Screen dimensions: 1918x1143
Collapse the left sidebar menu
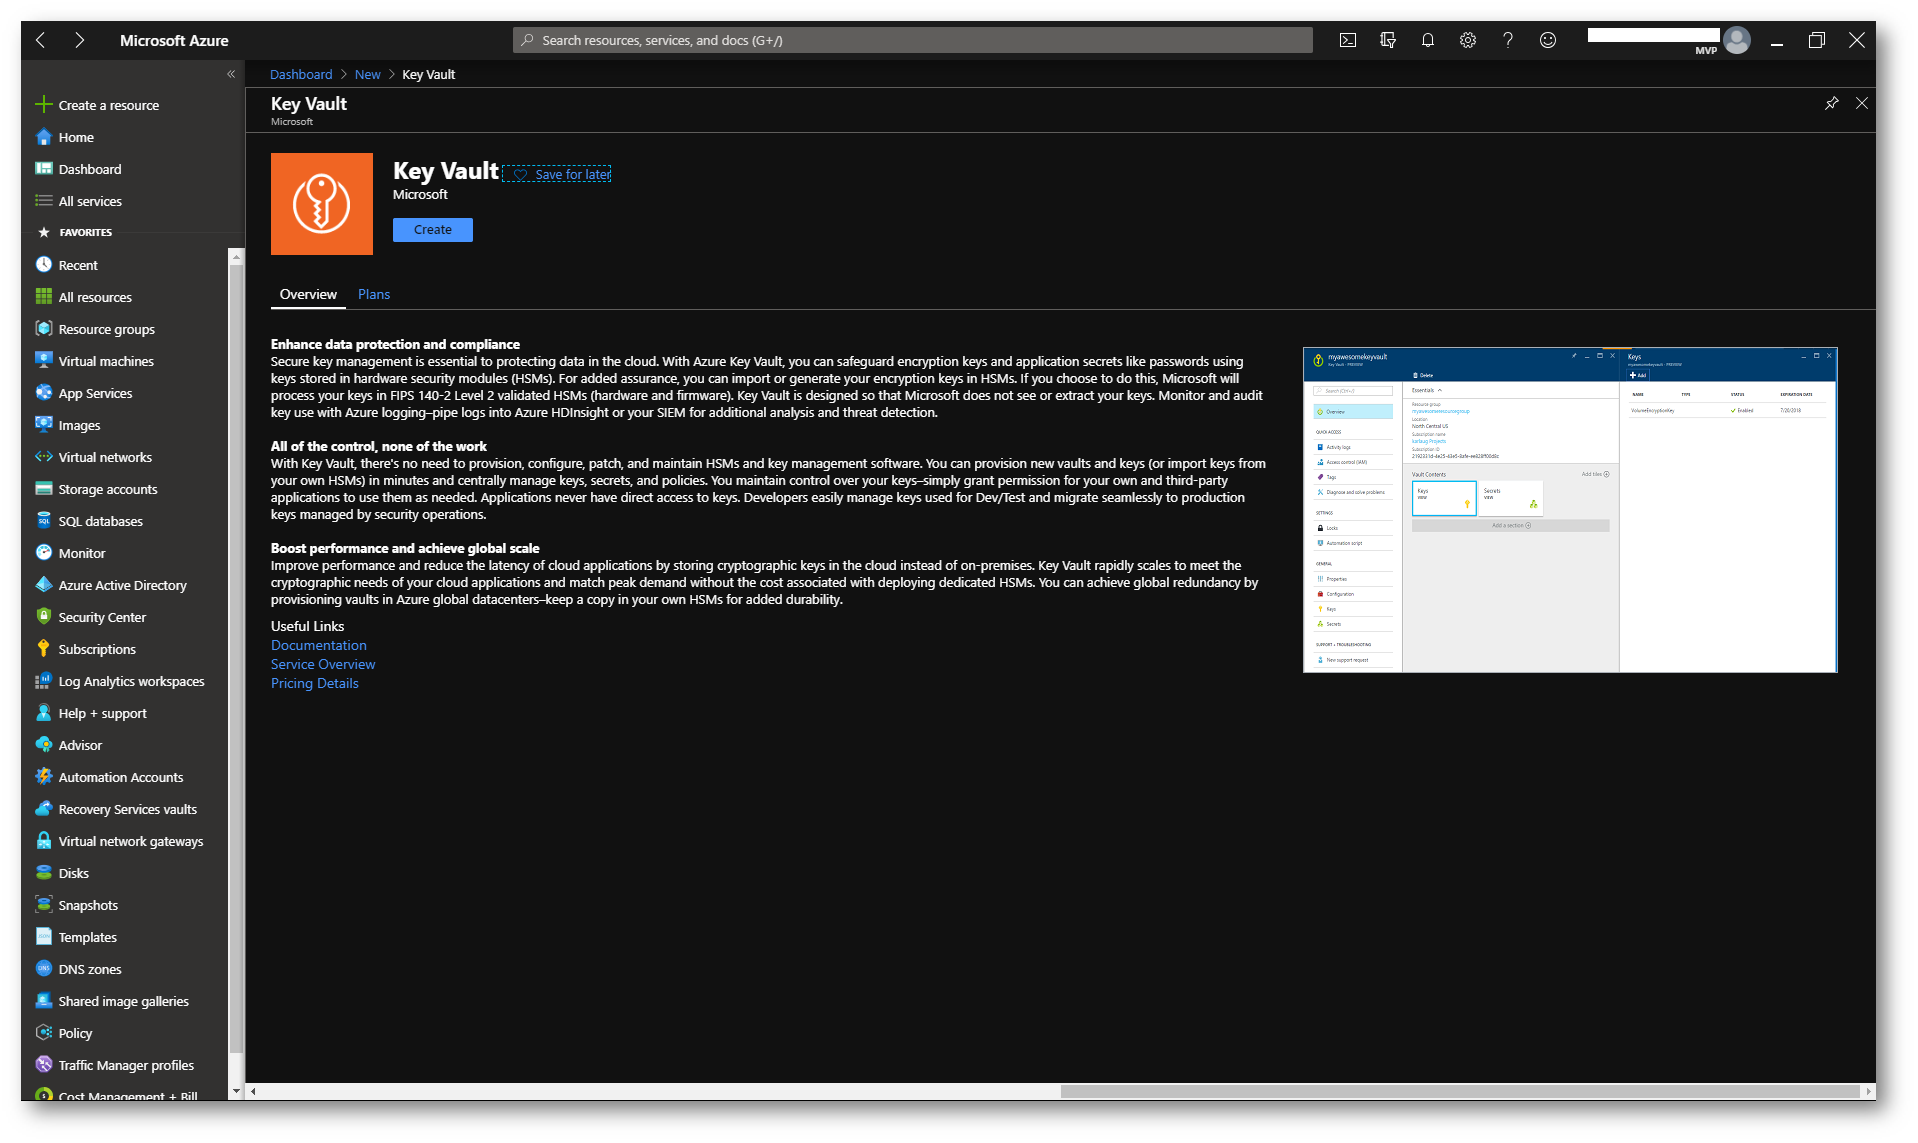pos(231,74)
